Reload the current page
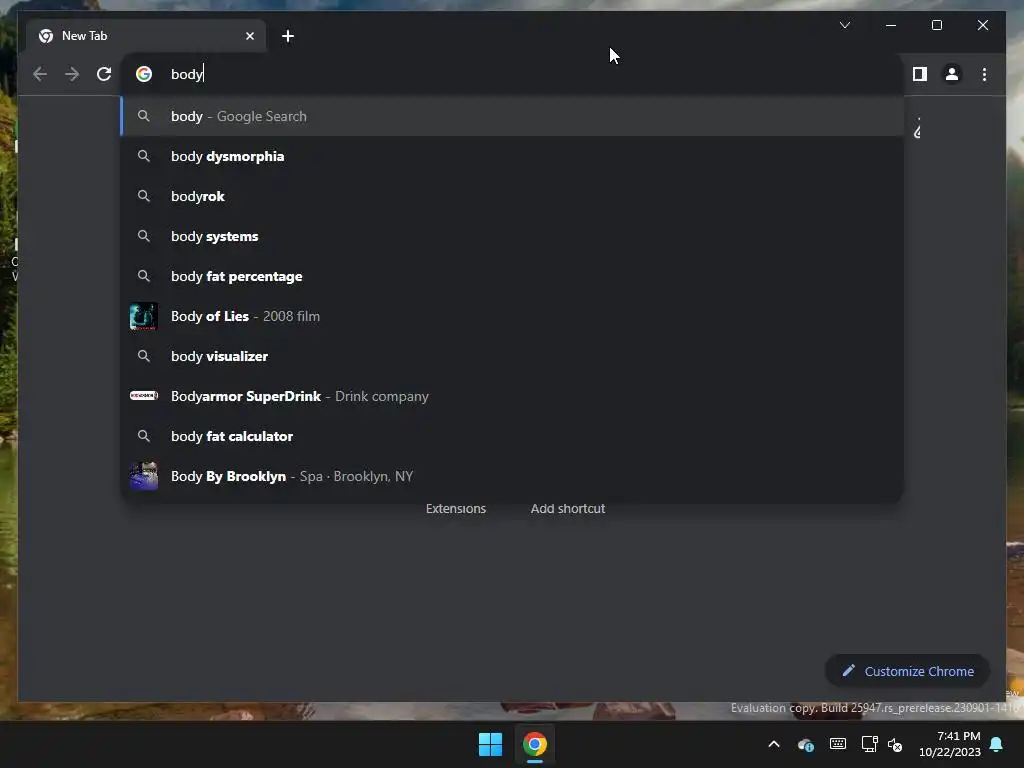1024x768 pixels. click(104, 74)
